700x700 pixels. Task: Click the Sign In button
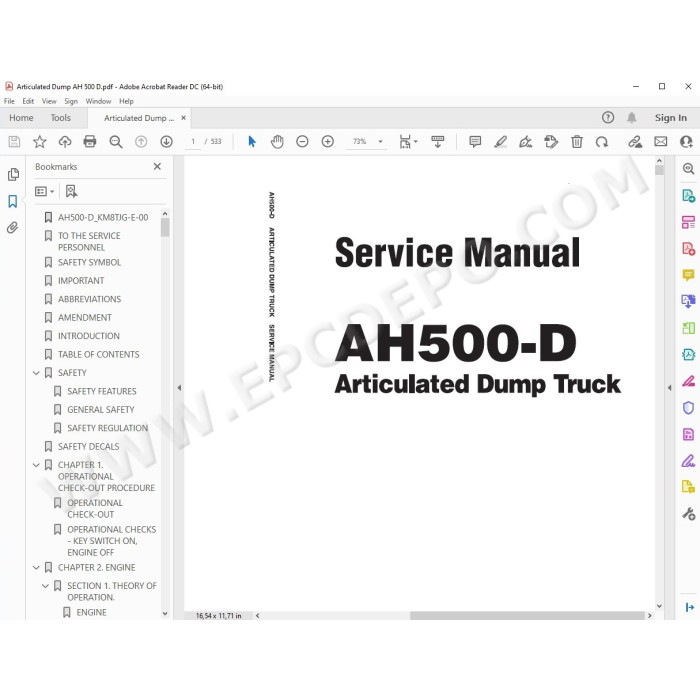pos(671,118)
